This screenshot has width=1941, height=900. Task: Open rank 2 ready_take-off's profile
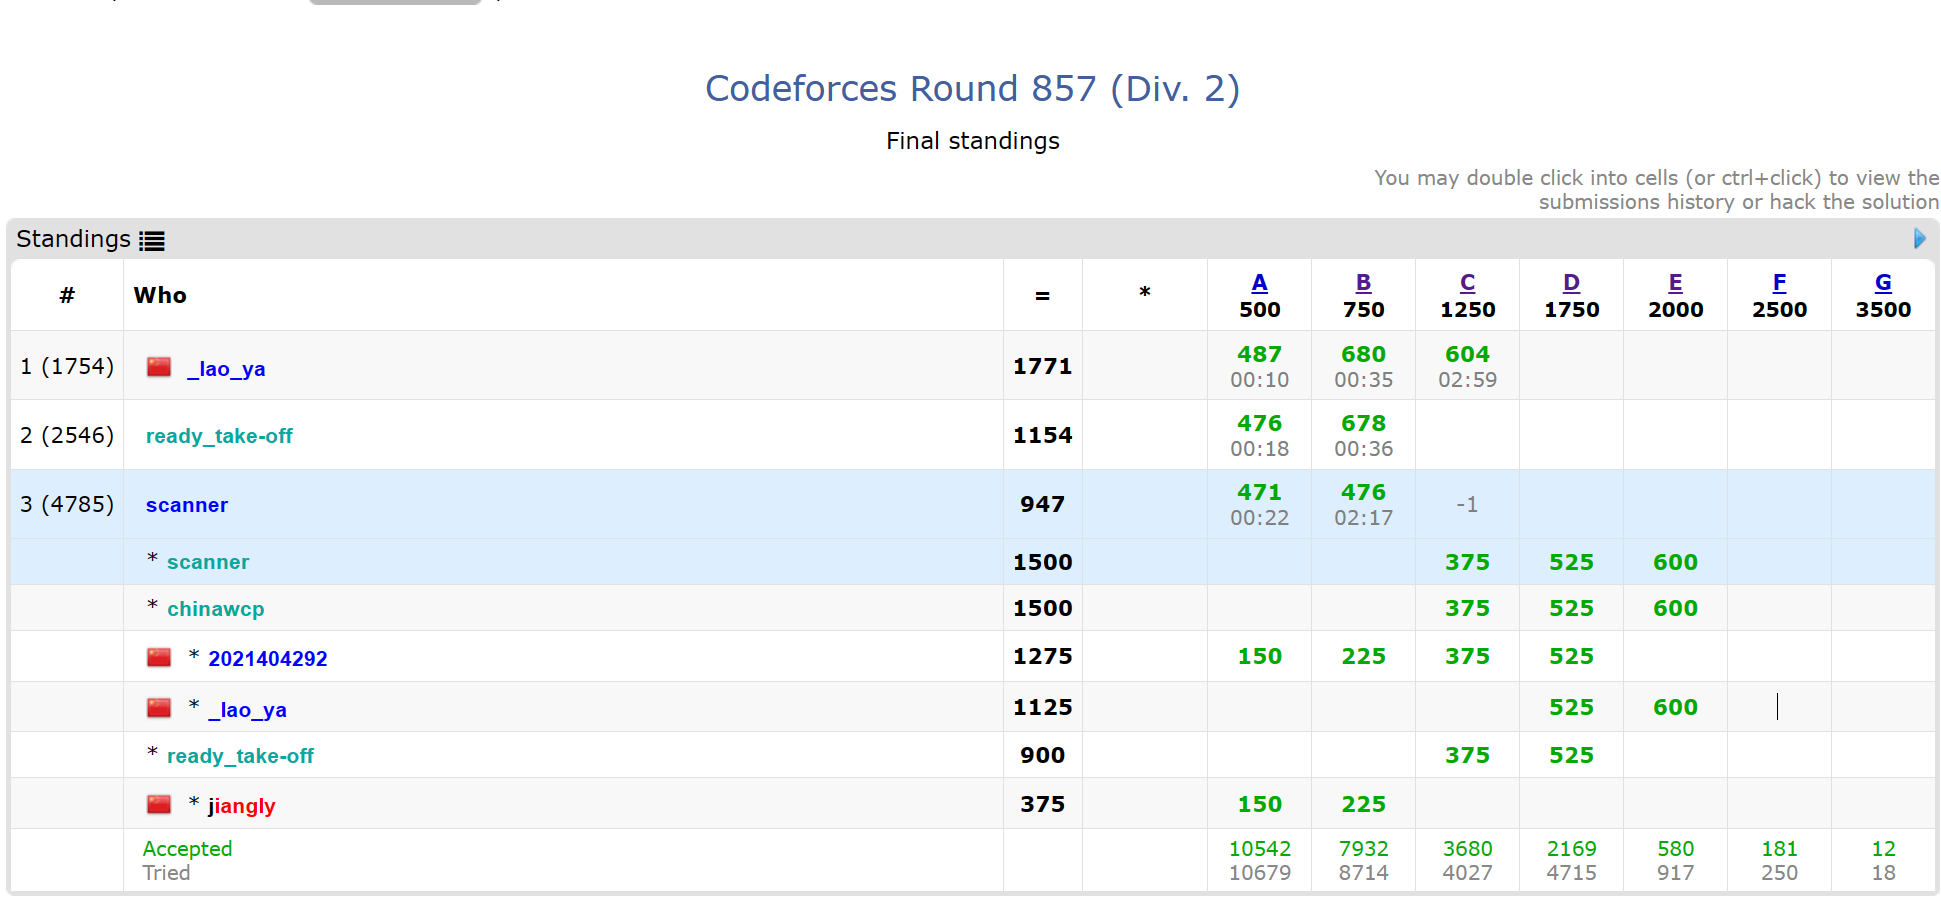pyautogui.click(x=219, y=436)
